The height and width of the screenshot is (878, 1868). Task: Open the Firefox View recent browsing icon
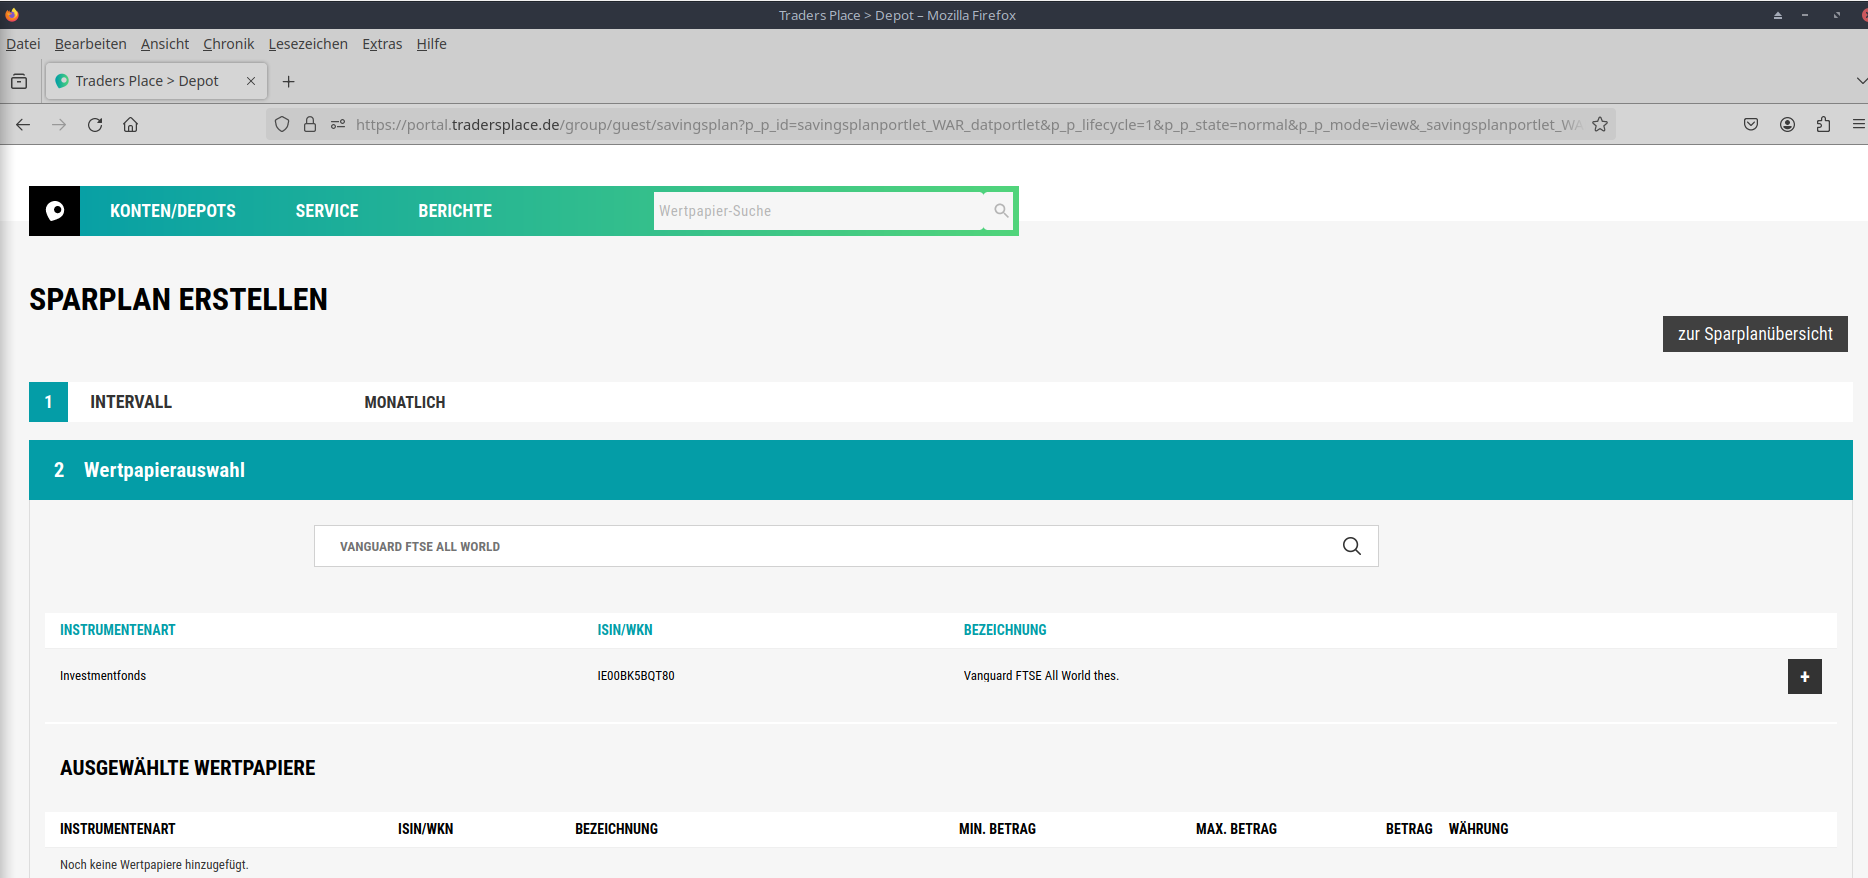click(x=19, y=81)
